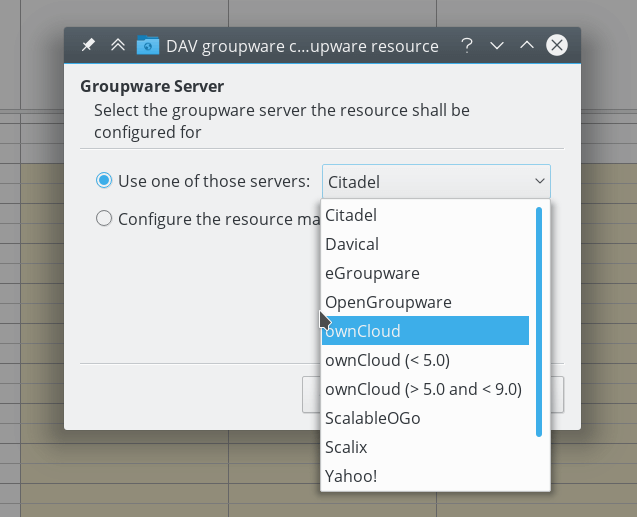Choose Davical from the server list
This screenshot has width=637, height=517.
[x=352, y=243]
